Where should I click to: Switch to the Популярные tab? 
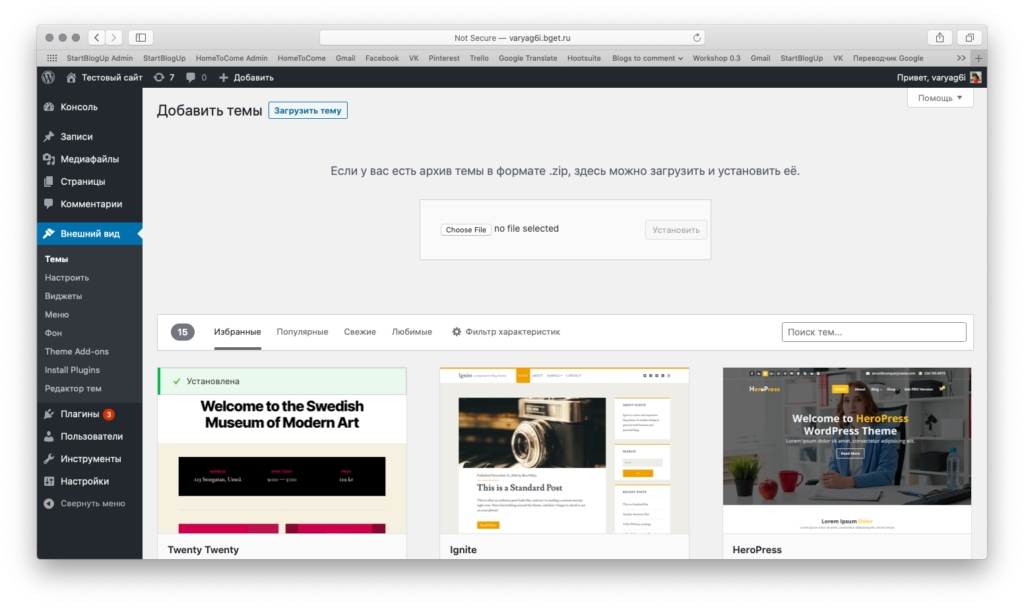point(302,332)
